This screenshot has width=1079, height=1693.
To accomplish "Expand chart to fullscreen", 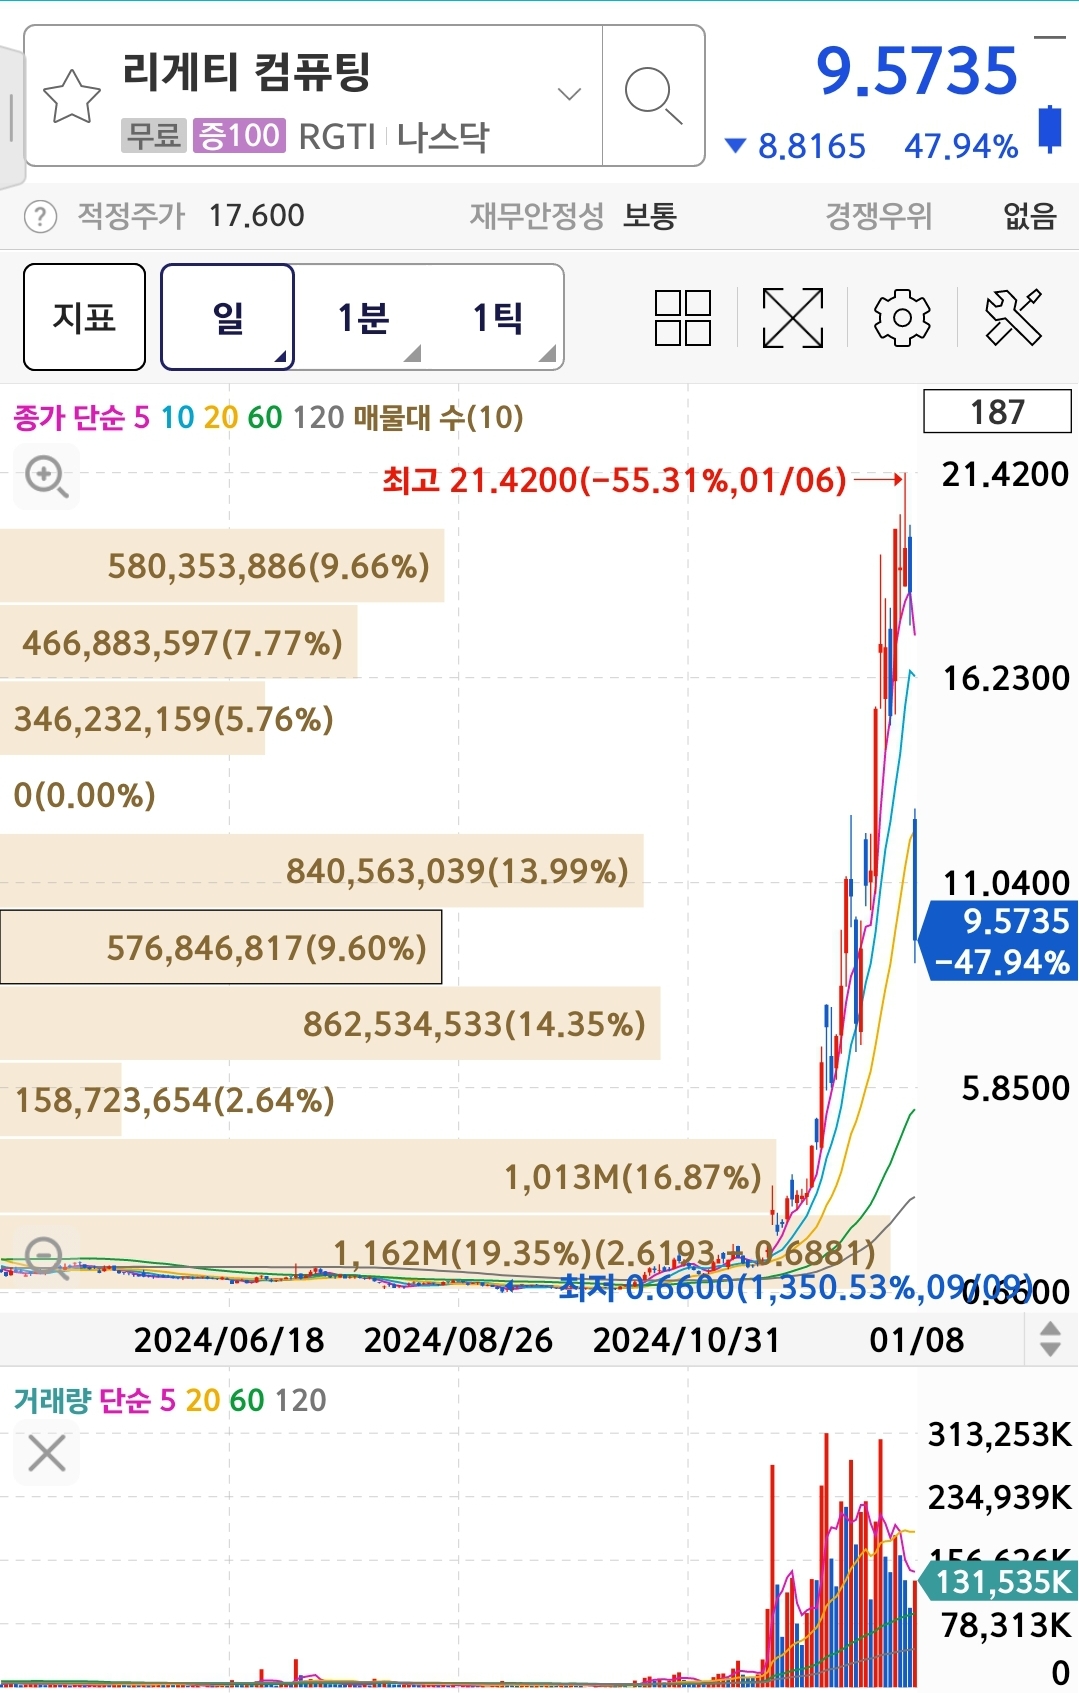I will [793, 318].
